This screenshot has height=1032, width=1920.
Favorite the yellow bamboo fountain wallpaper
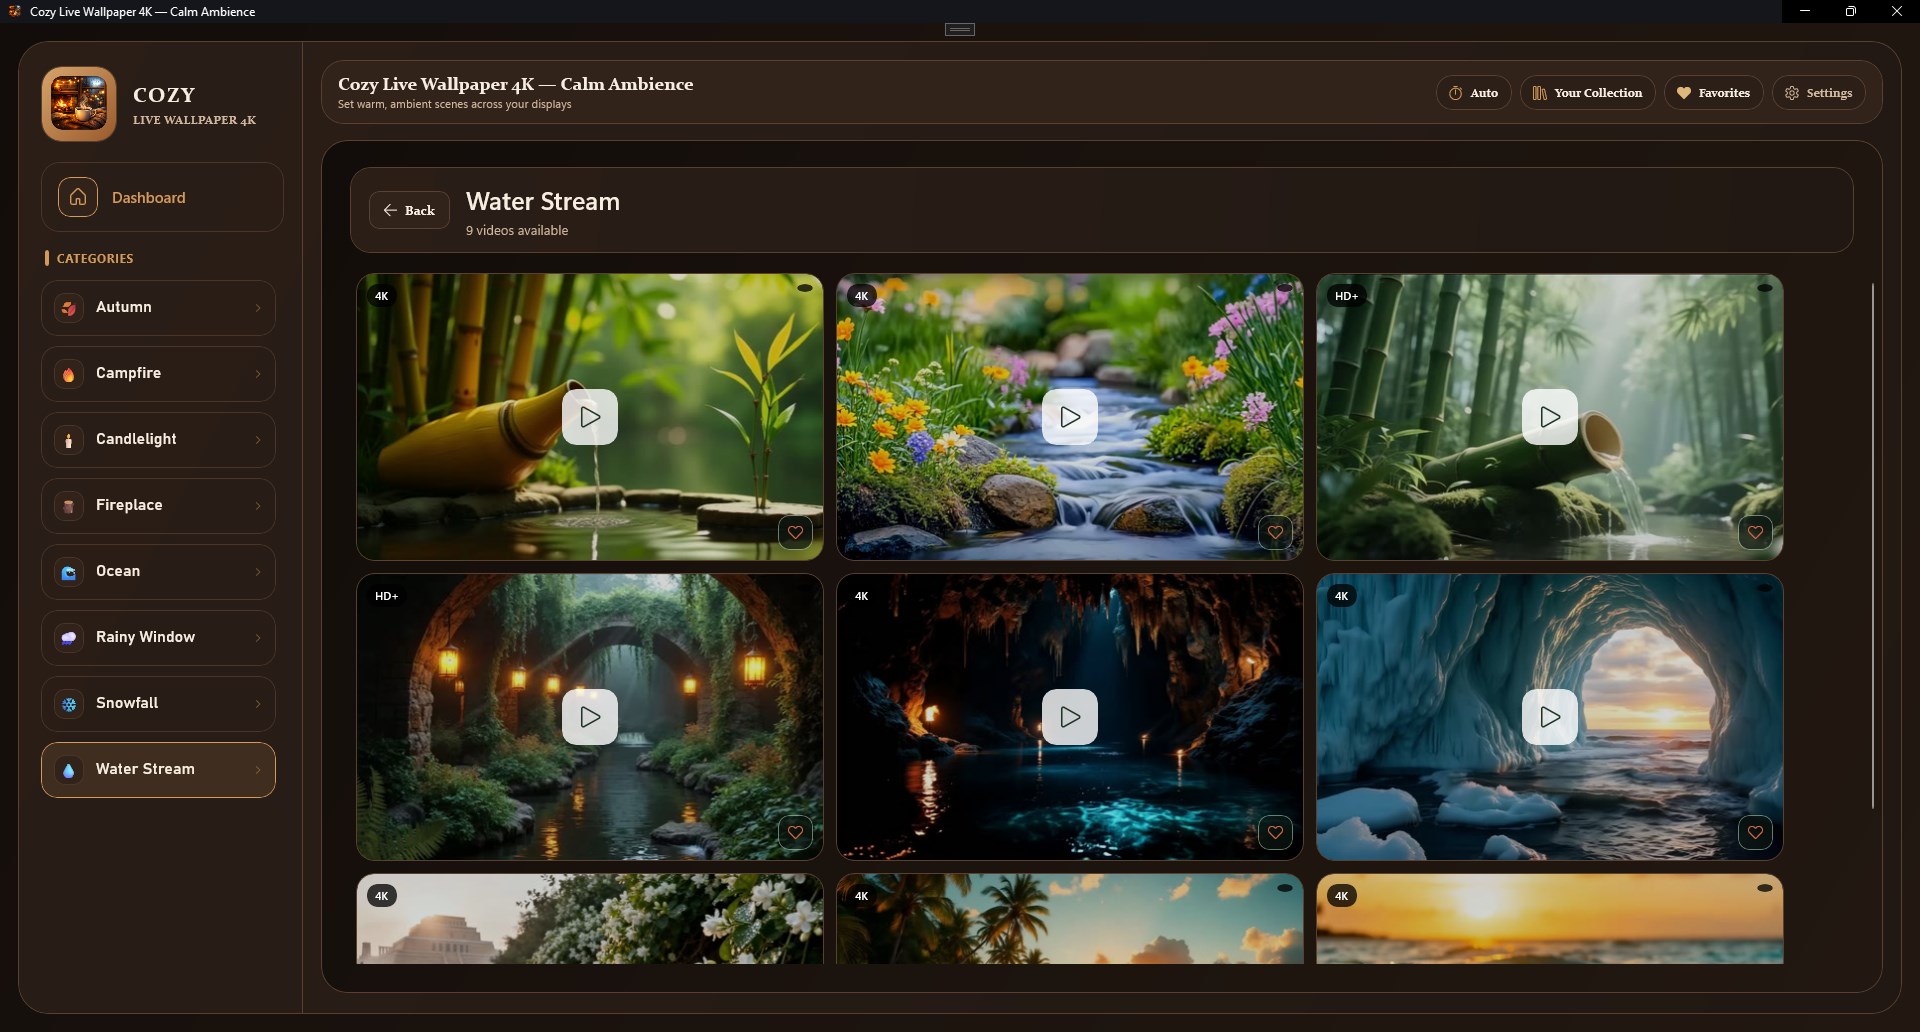795,532
